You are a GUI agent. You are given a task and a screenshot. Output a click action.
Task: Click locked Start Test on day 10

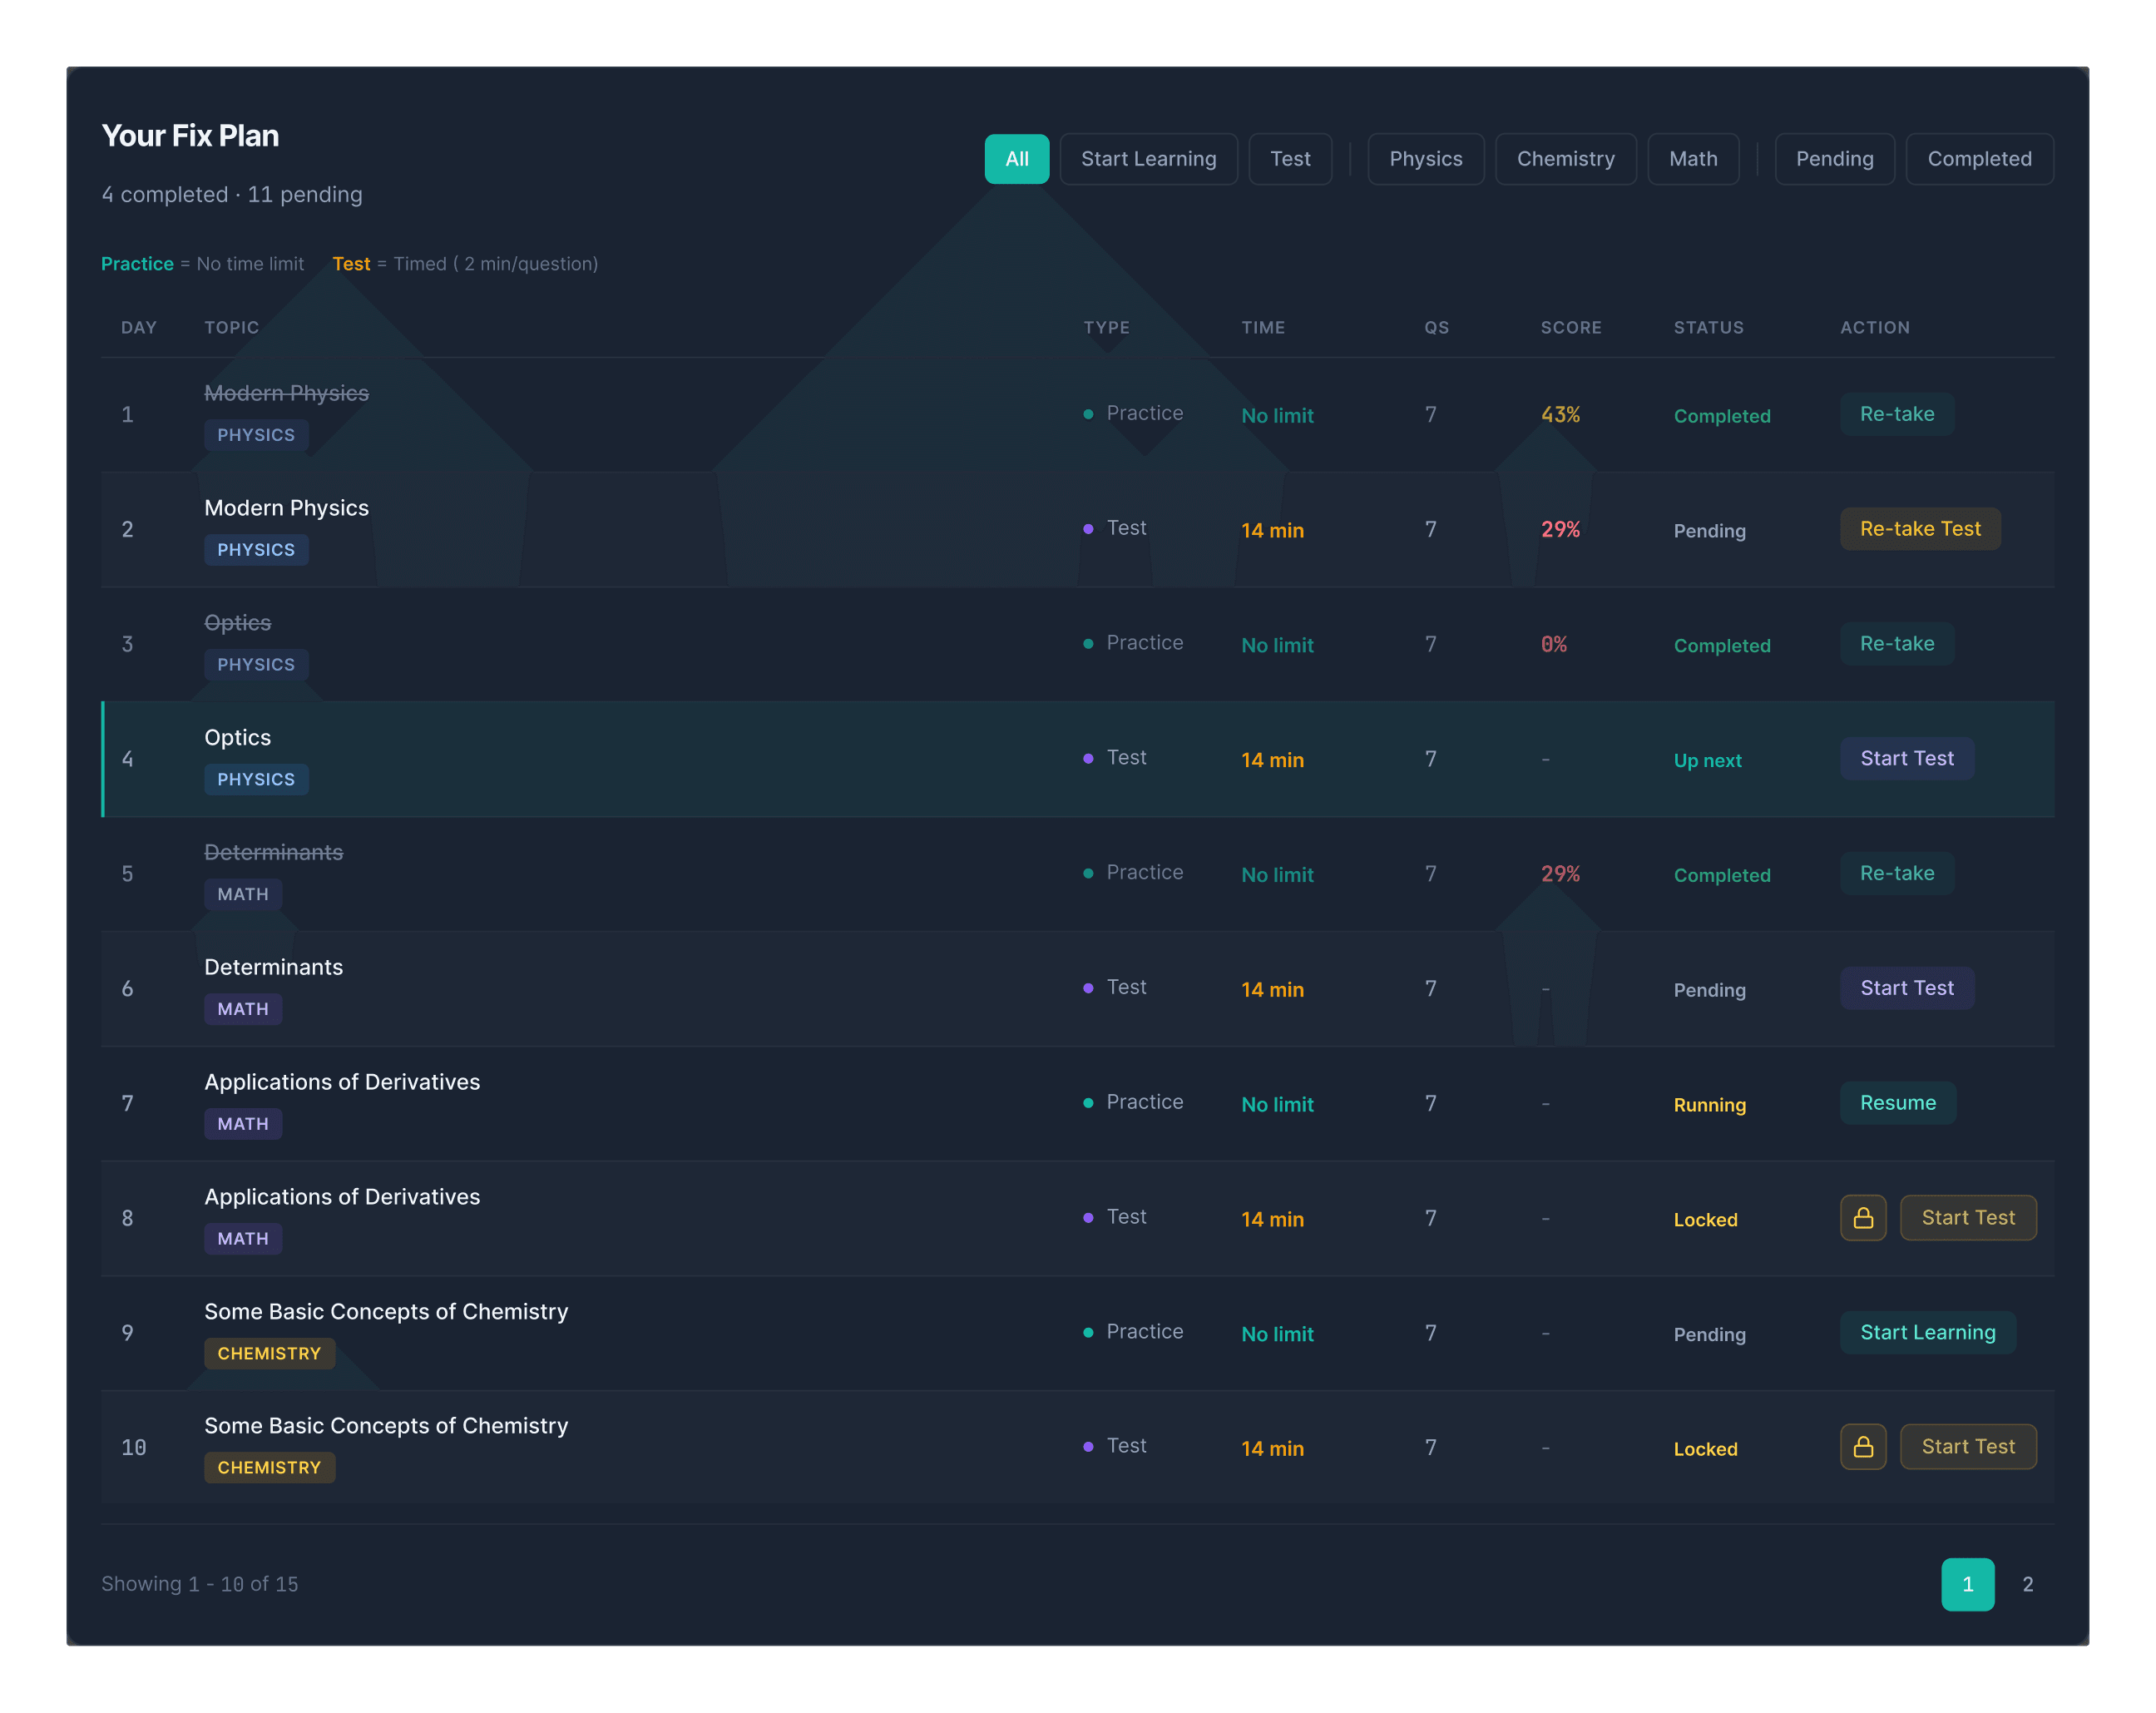[x=1968, y=1446]
